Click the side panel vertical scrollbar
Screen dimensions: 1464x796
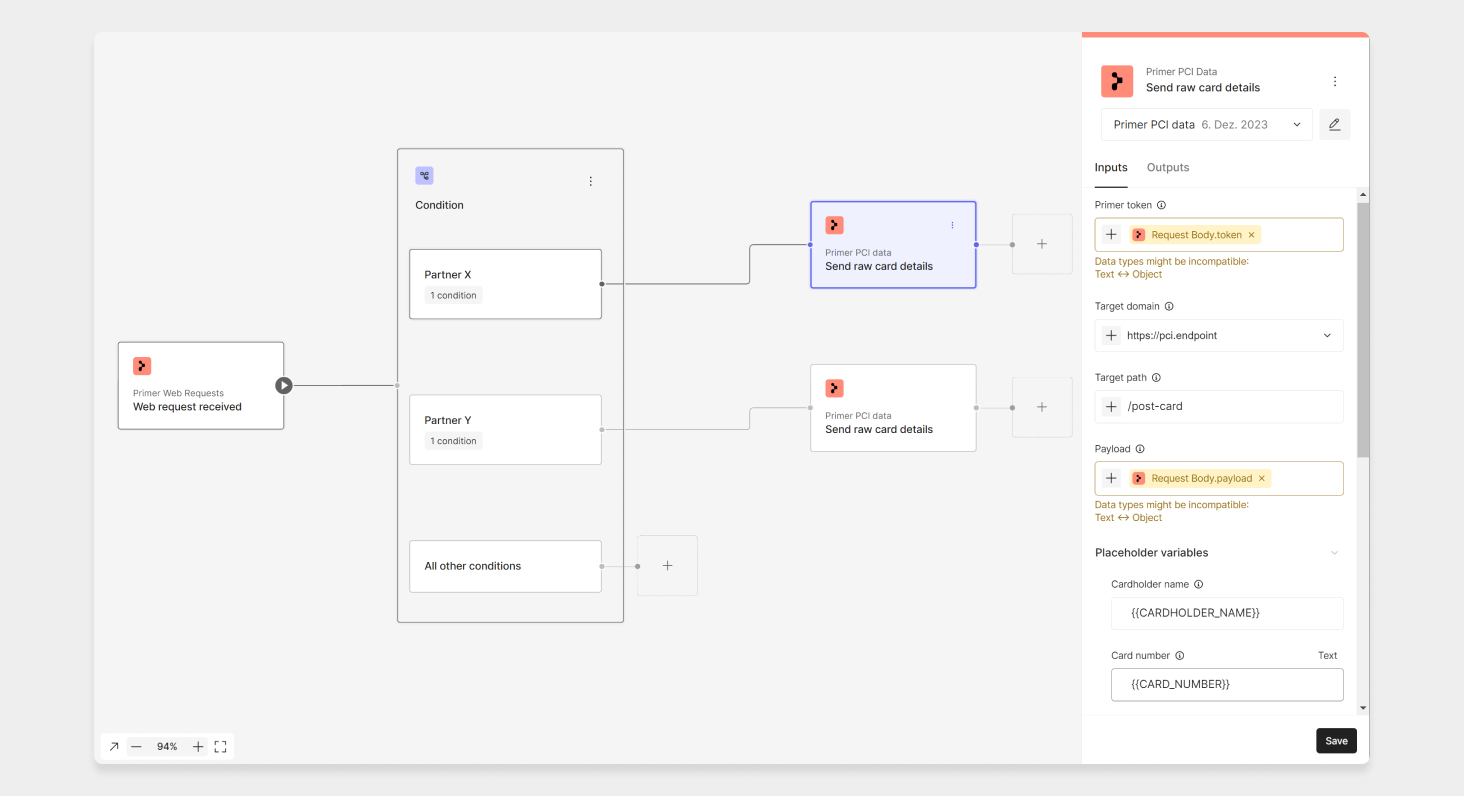[x=1362, y=330]
